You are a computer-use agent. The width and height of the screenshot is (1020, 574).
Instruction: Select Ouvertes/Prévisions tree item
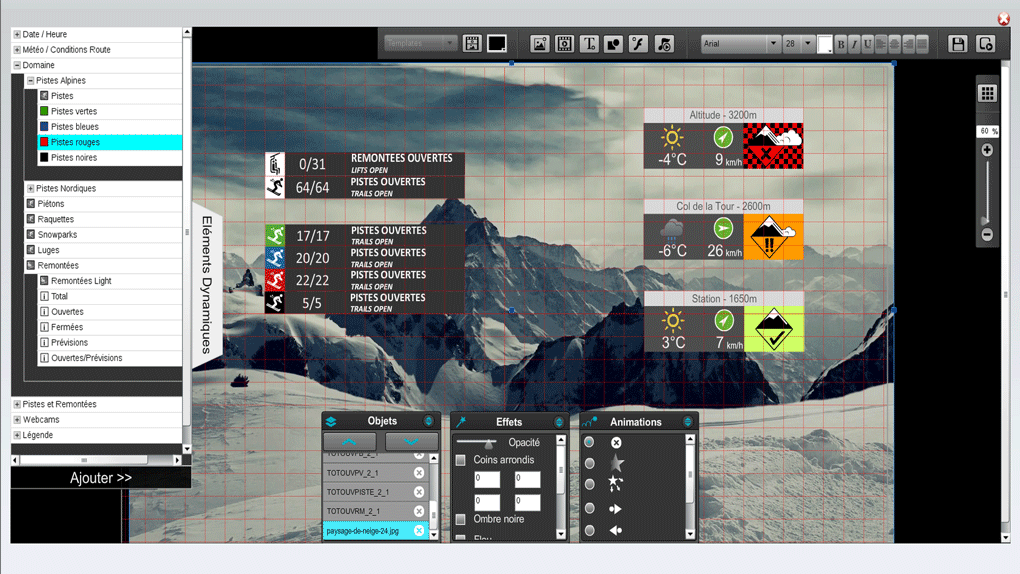coord(110,358)
